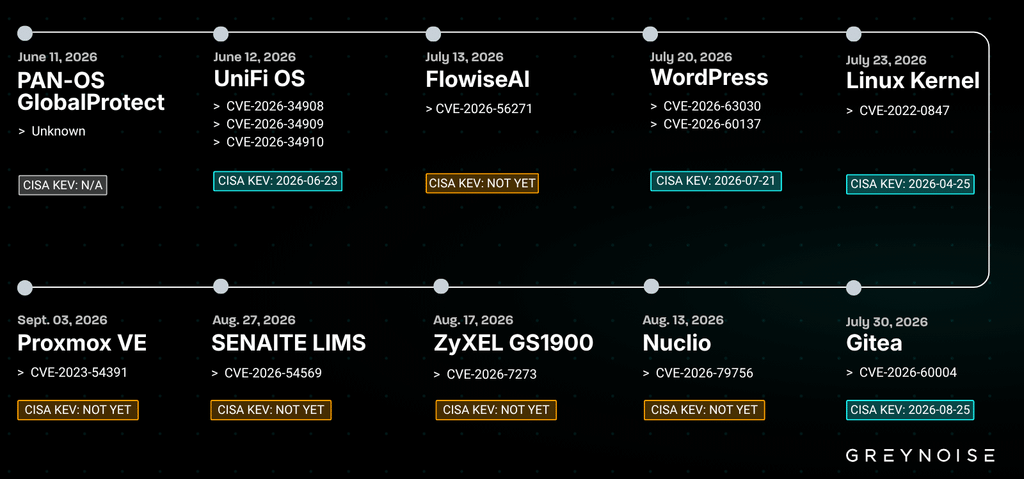The width and height of the screenshot is (1024, 479).
Task: Select the FlowiseAI heading
Action: tap(477, 80)
